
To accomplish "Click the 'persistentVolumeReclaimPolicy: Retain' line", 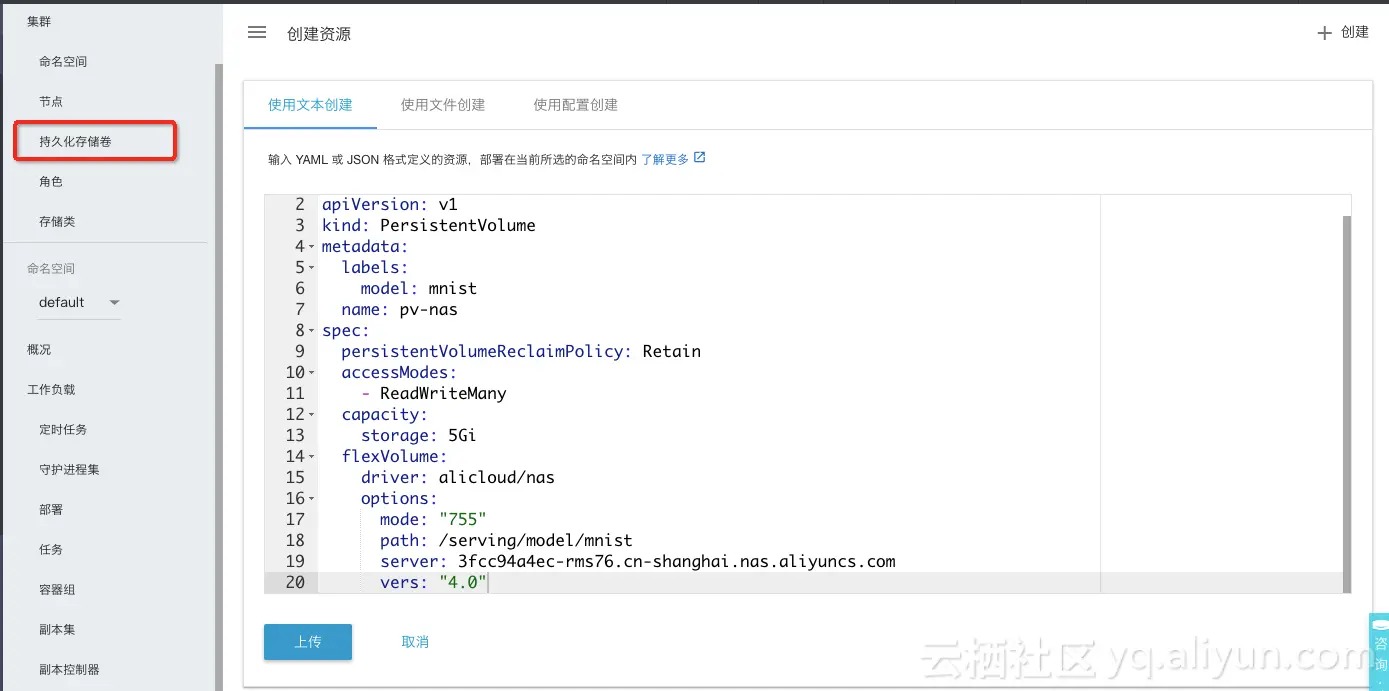I will click(x=521, y=352).
